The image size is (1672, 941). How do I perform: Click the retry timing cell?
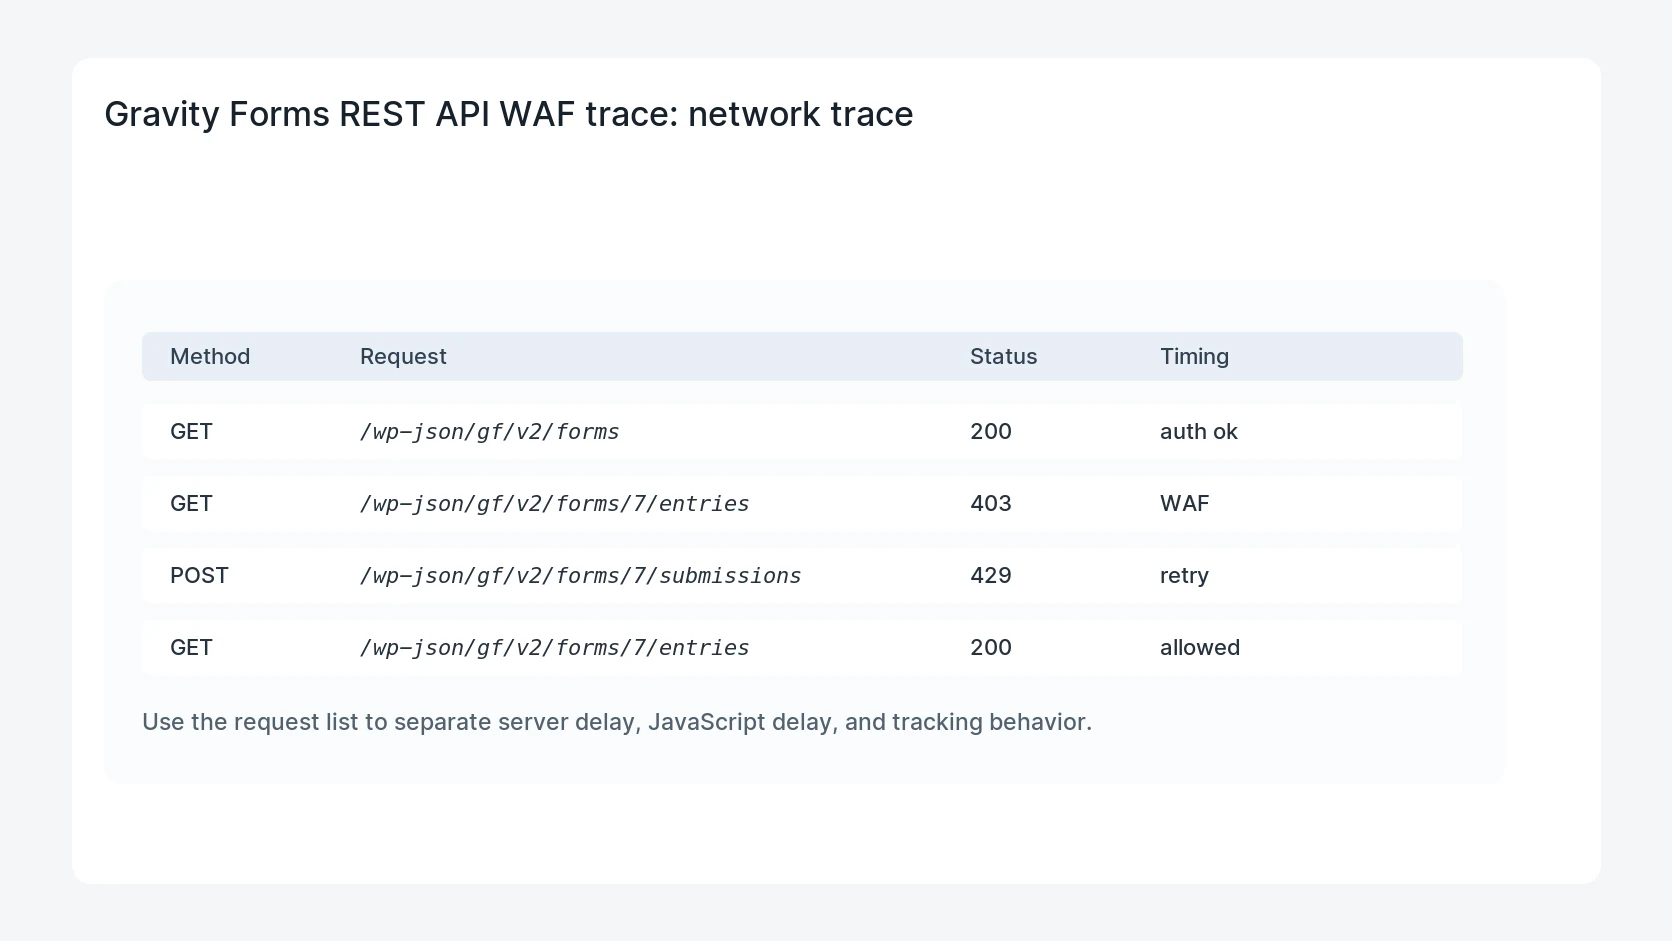[1184, 576]
